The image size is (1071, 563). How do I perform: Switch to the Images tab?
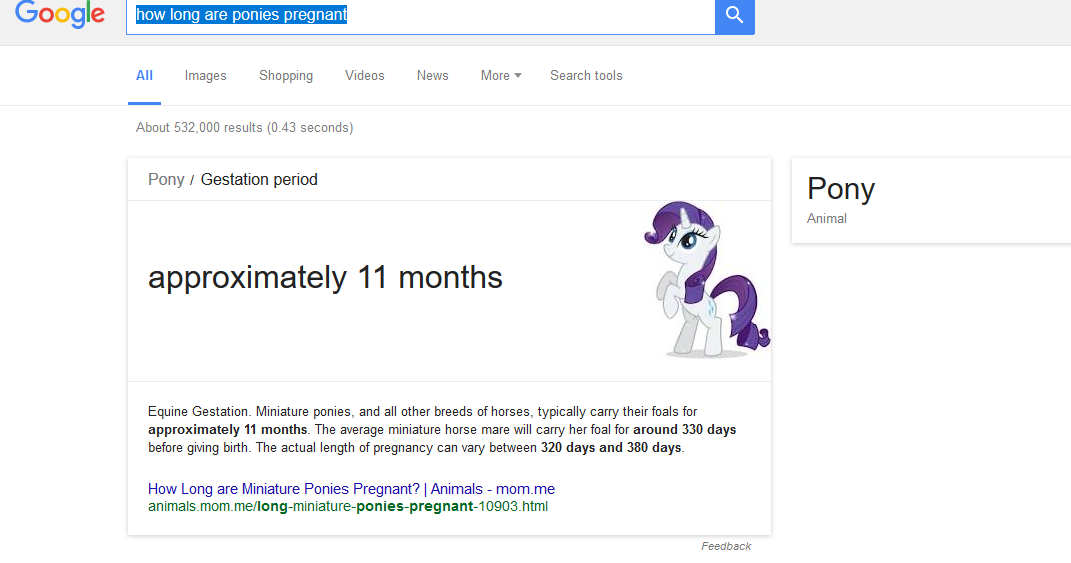[206, 76]
